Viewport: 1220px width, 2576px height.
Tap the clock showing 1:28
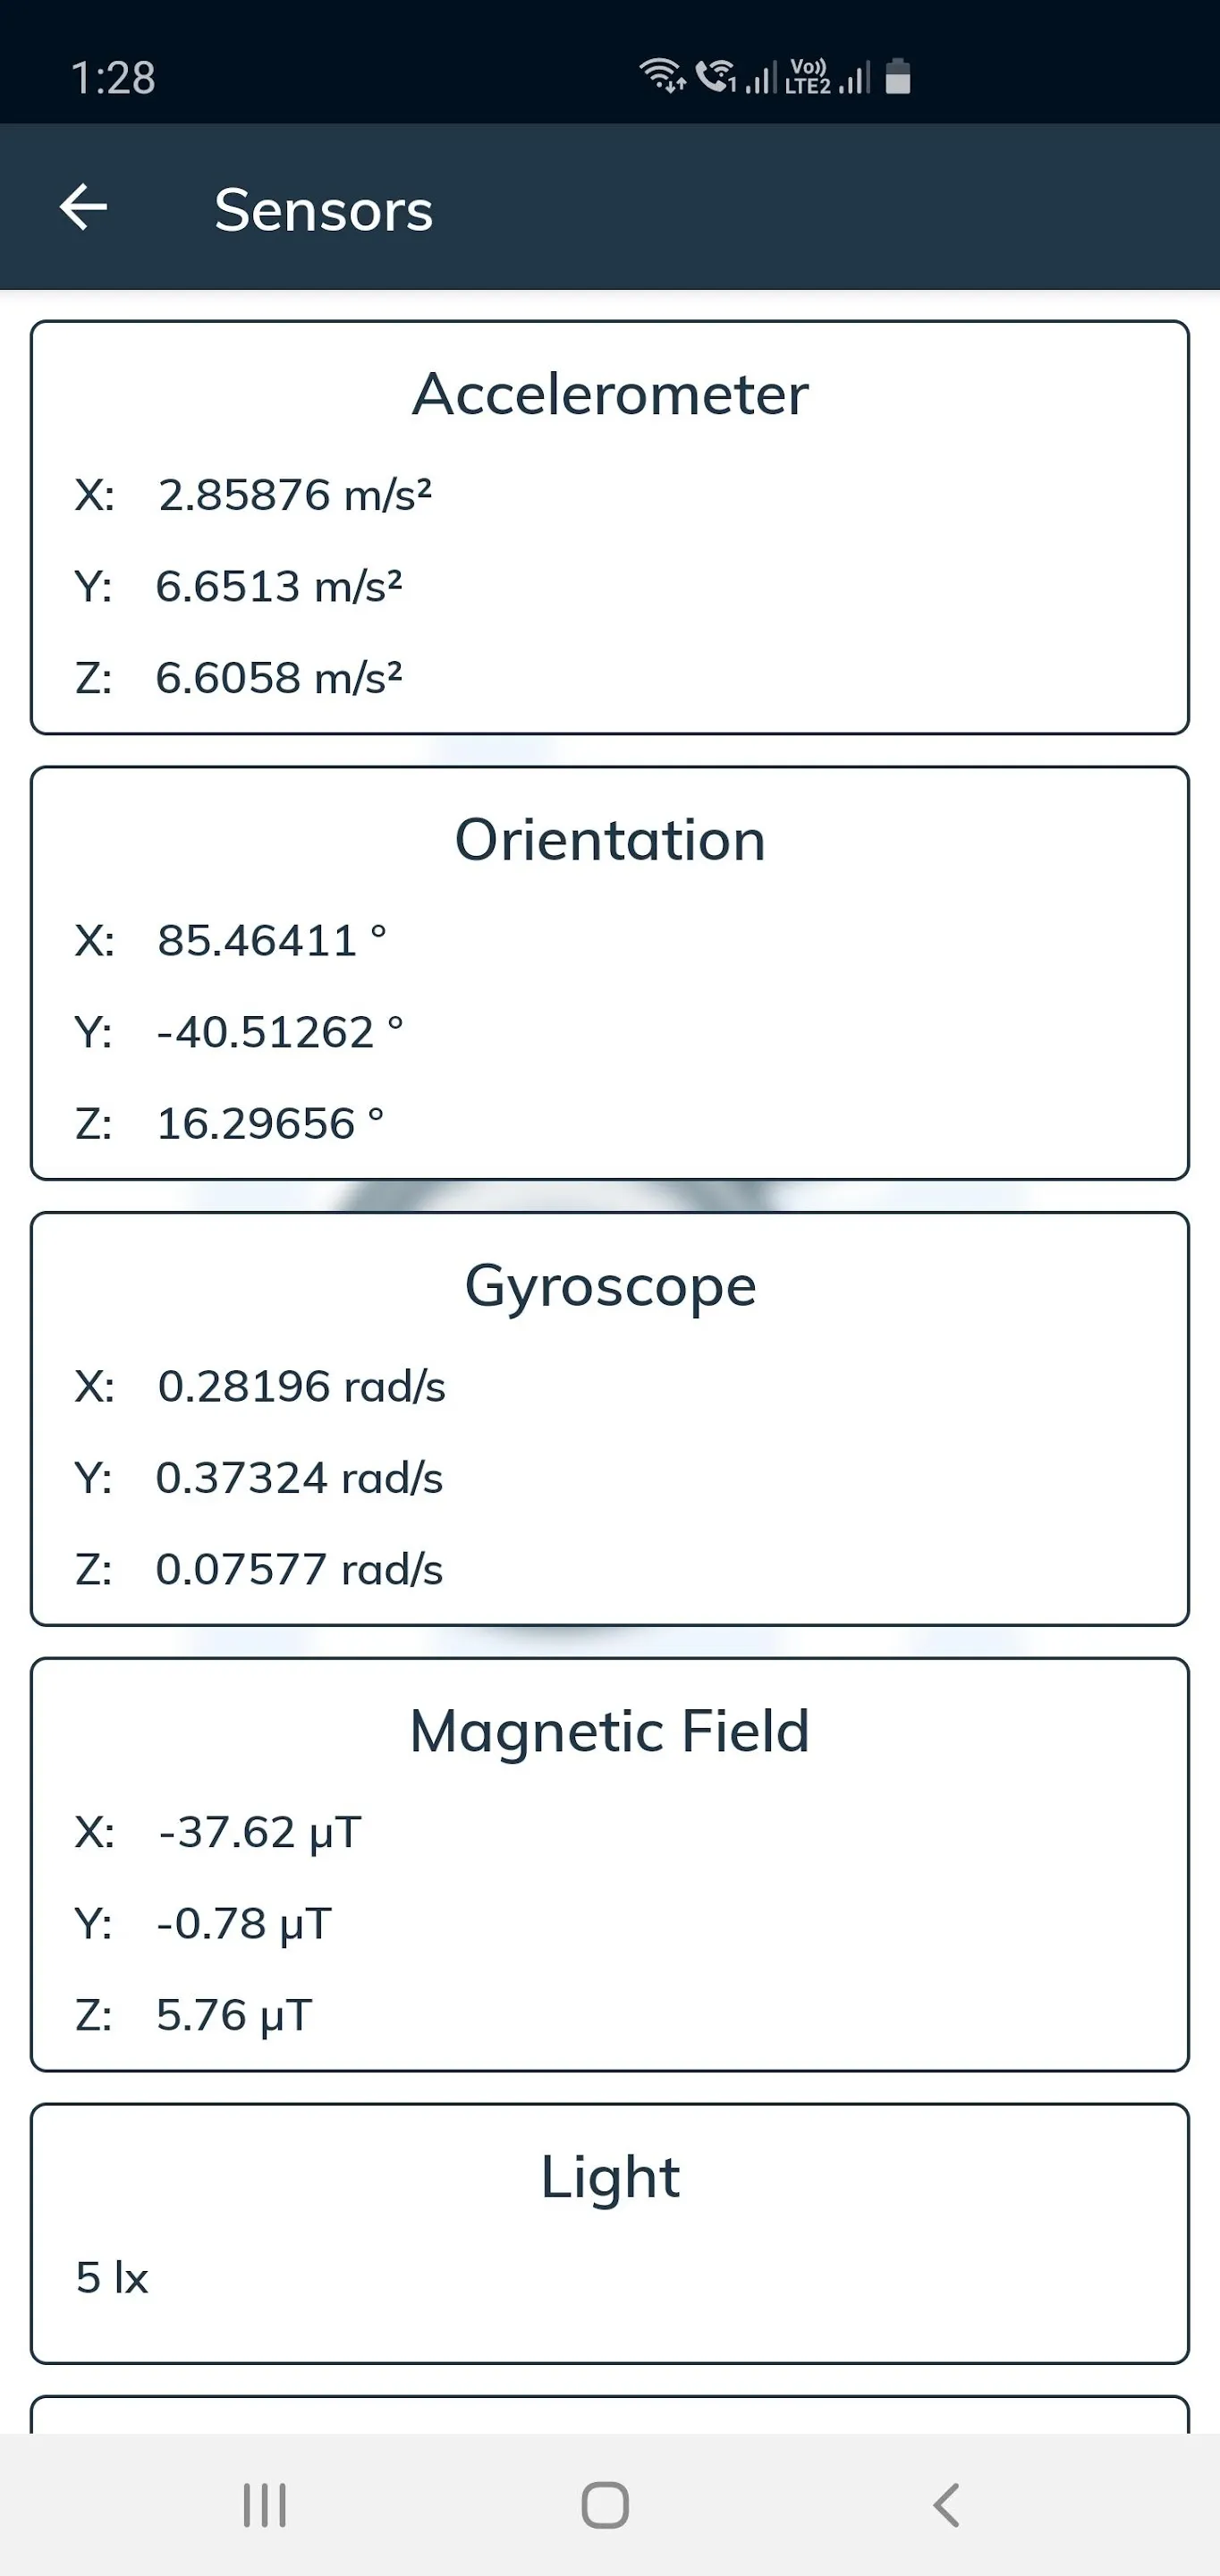[x=113, y=77]
